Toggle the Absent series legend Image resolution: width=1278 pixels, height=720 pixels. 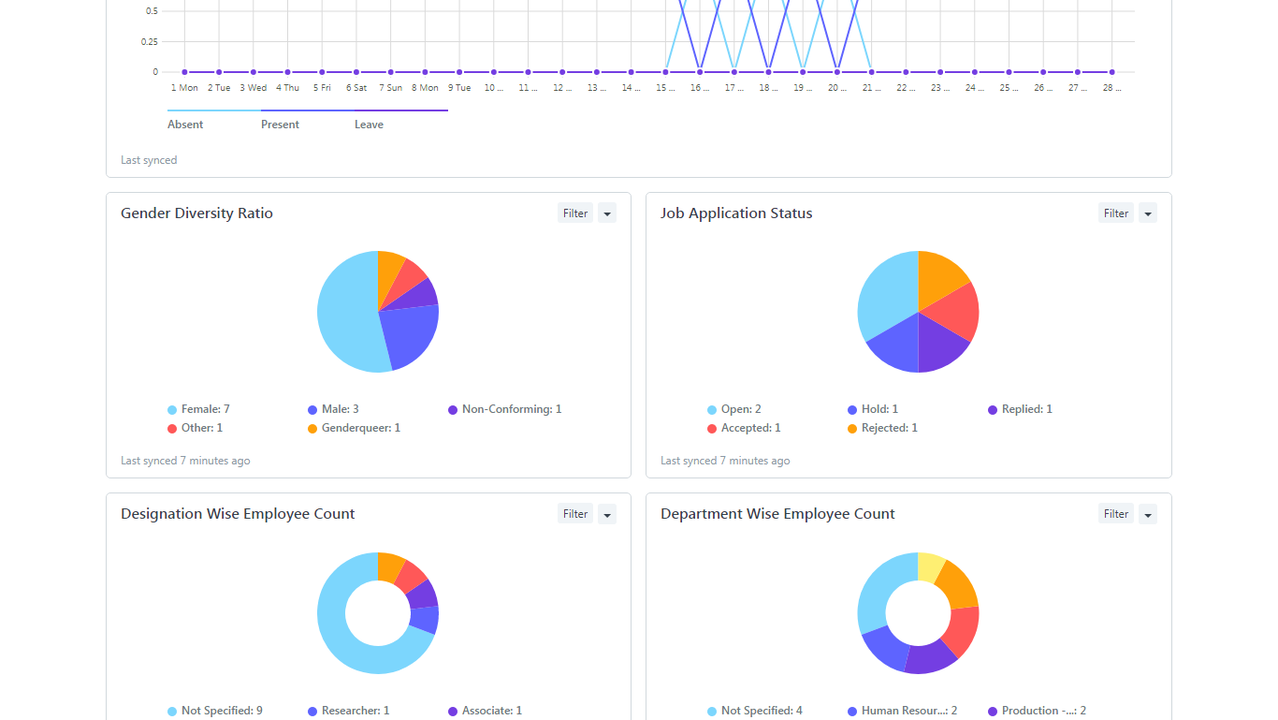click(186, 124)
